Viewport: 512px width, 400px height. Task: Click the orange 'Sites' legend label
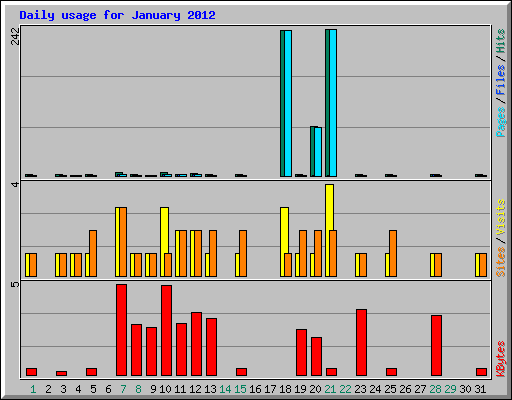pos(501,262)
